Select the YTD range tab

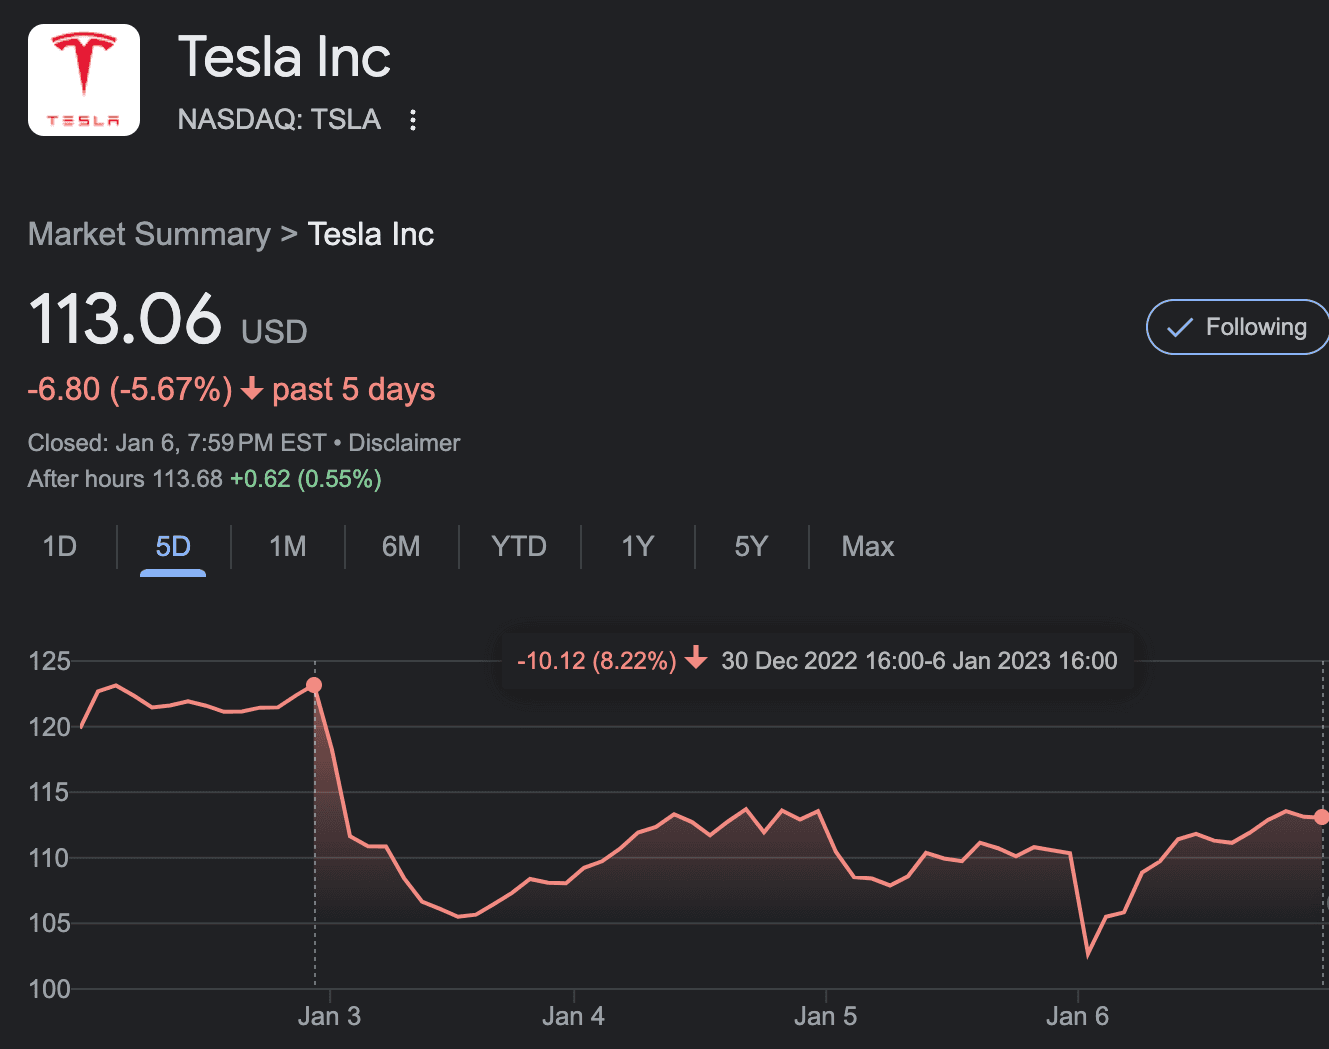coord(519,546)
